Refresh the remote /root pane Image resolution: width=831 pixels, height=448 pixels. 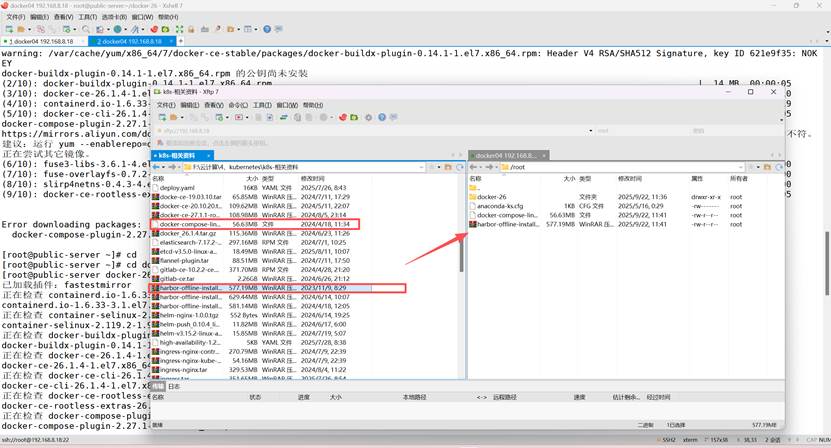point(779,167)
